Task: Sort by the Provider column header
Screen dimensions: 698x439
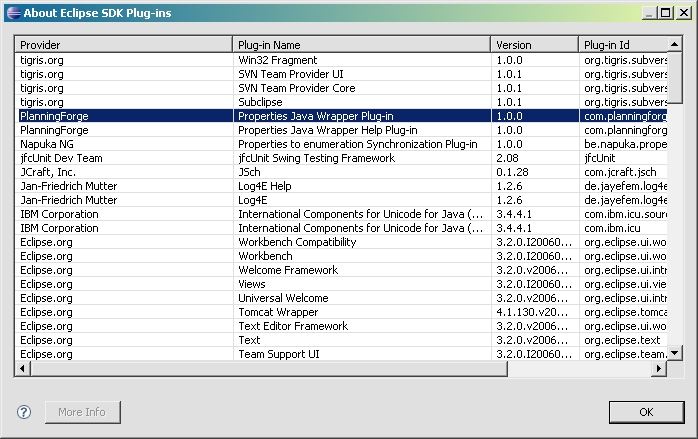Action: 124,45
